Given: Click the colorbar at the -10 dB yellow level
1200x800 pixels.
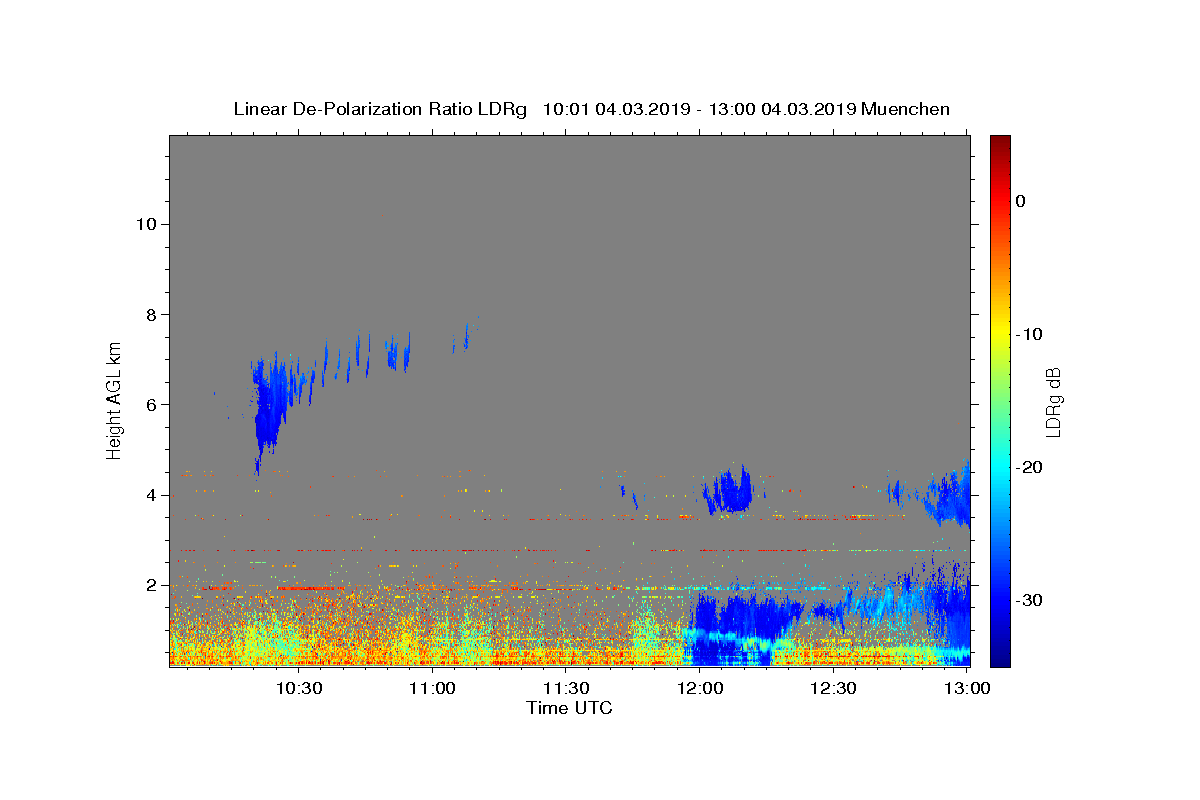Looking at the screenshot, I should point(1000,334).
